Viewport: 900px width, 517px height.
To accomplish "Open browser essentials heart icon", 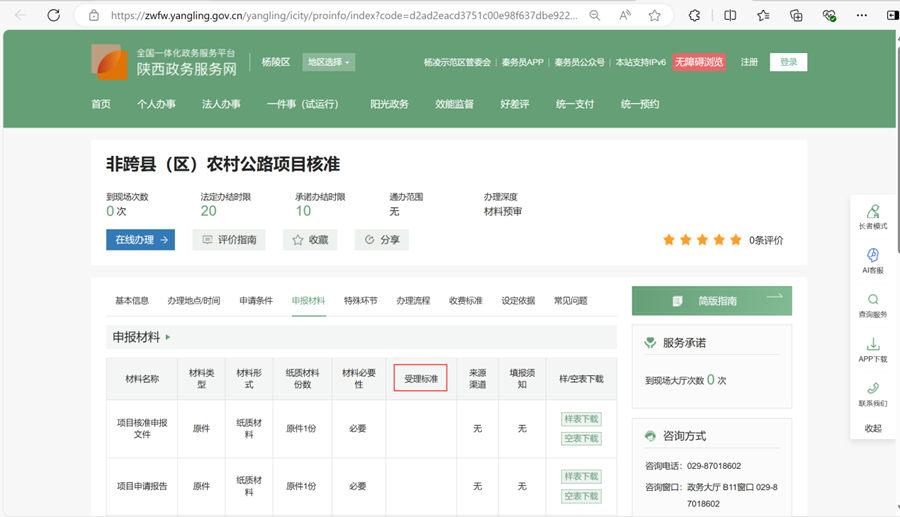I will tap(829, 15).
